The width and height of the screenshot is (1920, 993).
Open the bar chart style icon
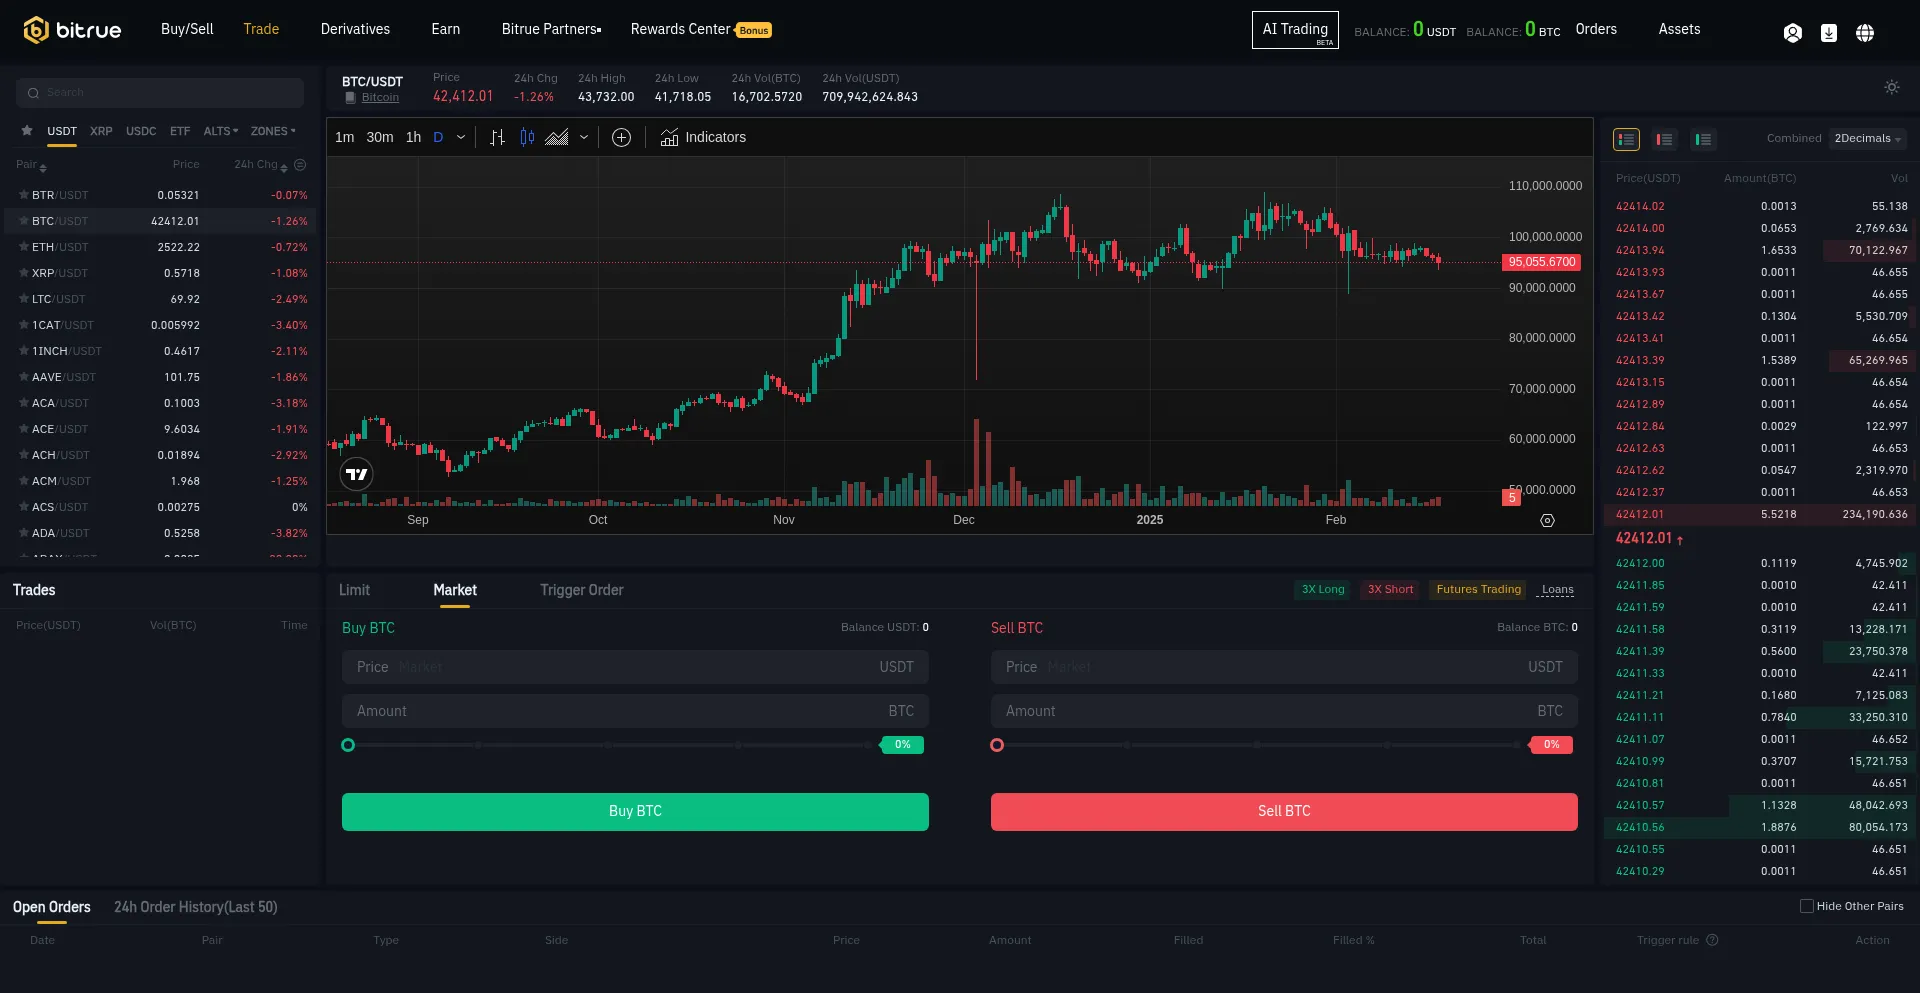(497, 137)
